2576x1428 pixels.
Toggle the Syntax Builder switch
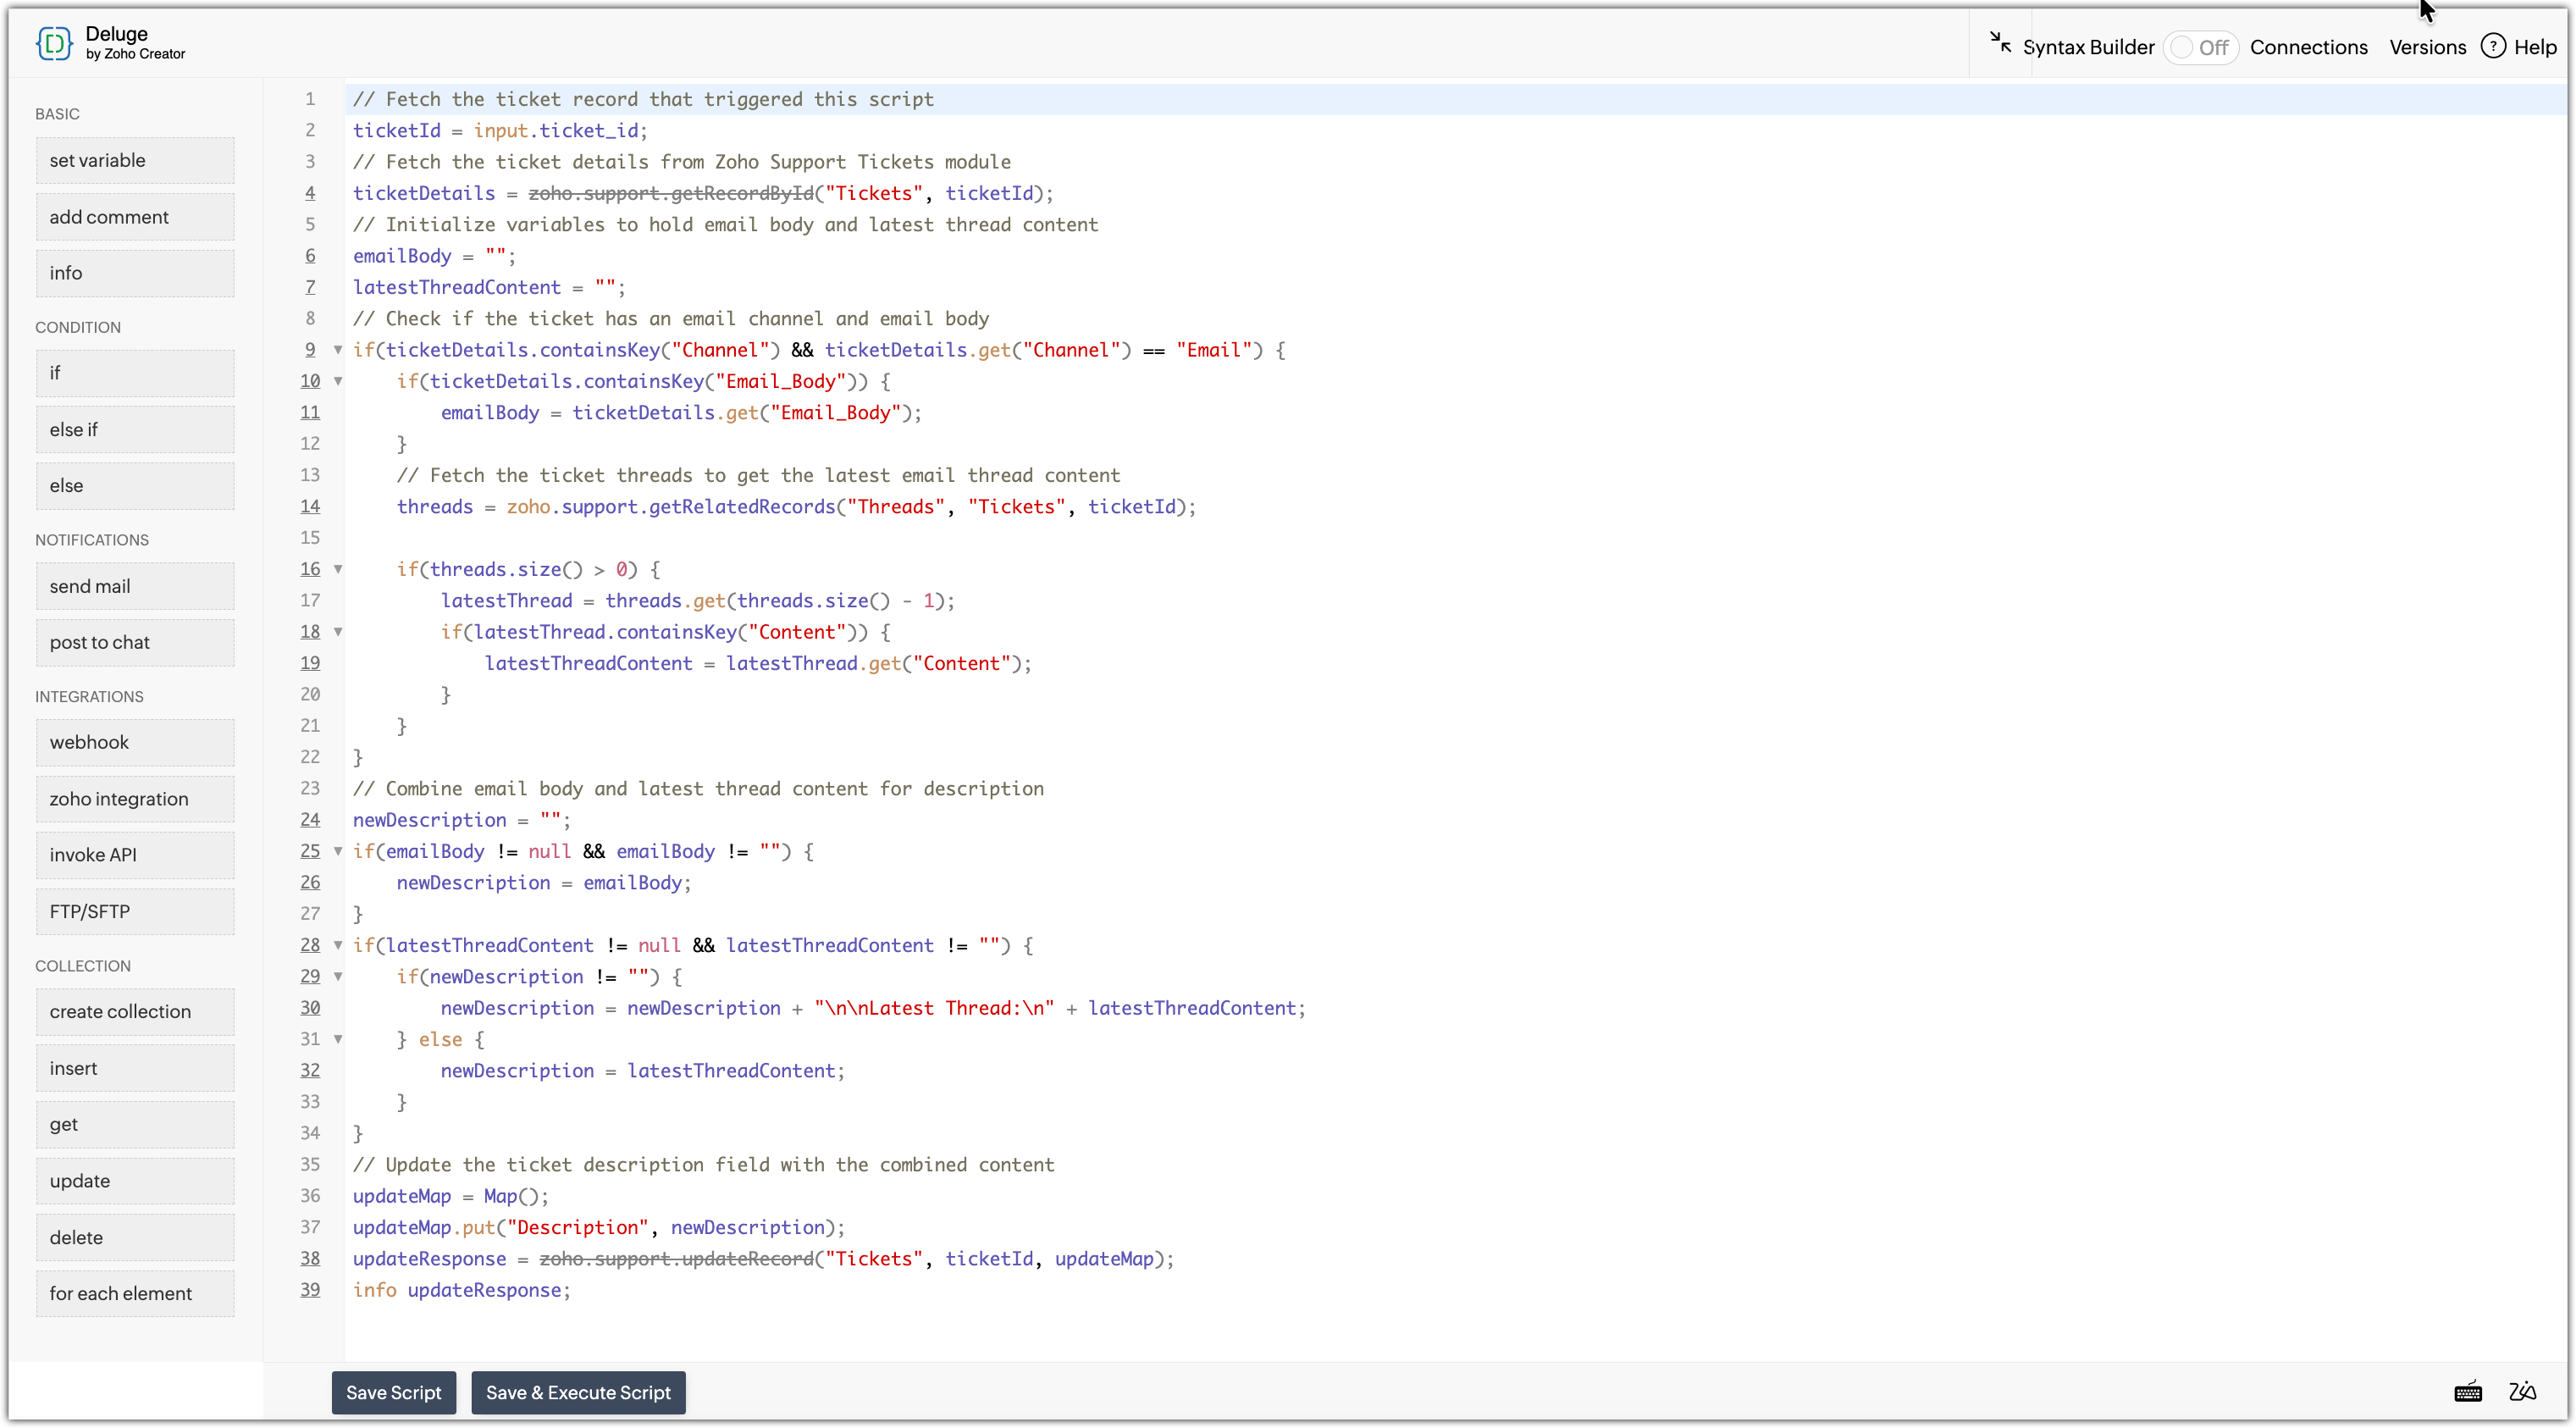[x=2200, y=47]
